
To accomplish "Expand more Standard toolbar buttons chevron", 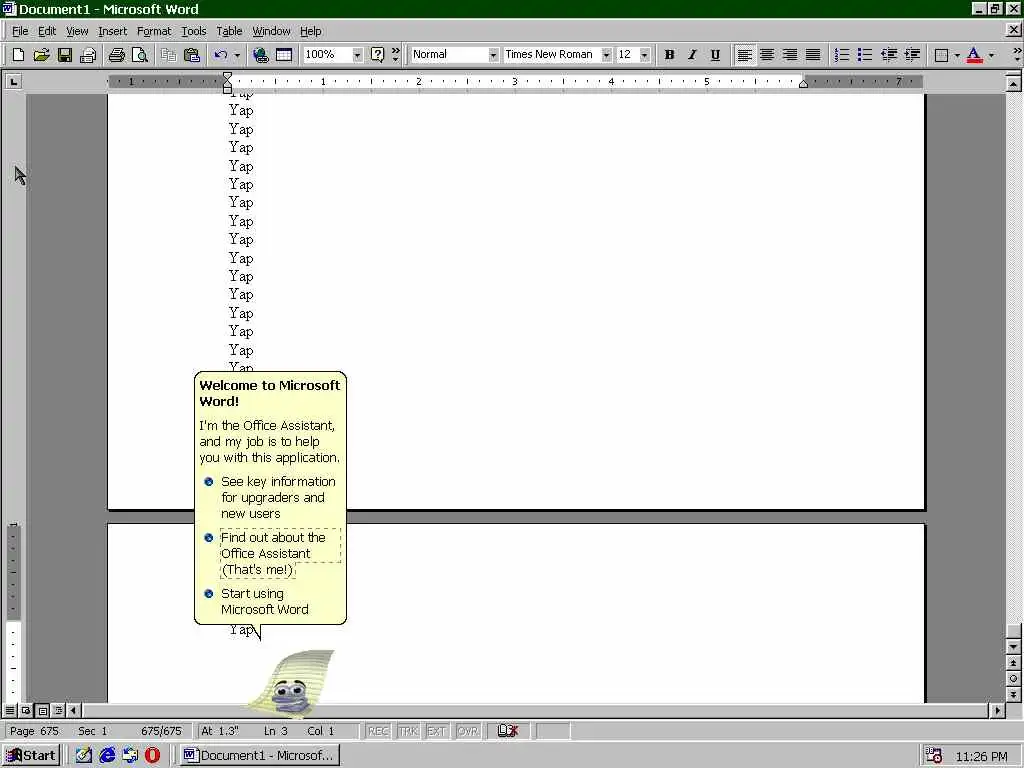I will click(x=396, y=55).
